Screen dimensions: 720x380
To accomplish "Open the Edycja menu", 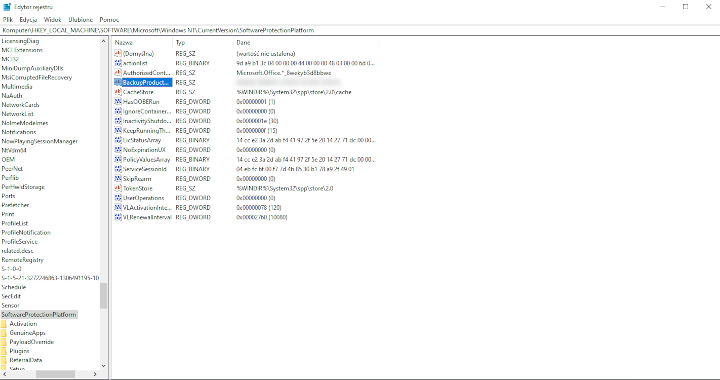I will (28, 20).
